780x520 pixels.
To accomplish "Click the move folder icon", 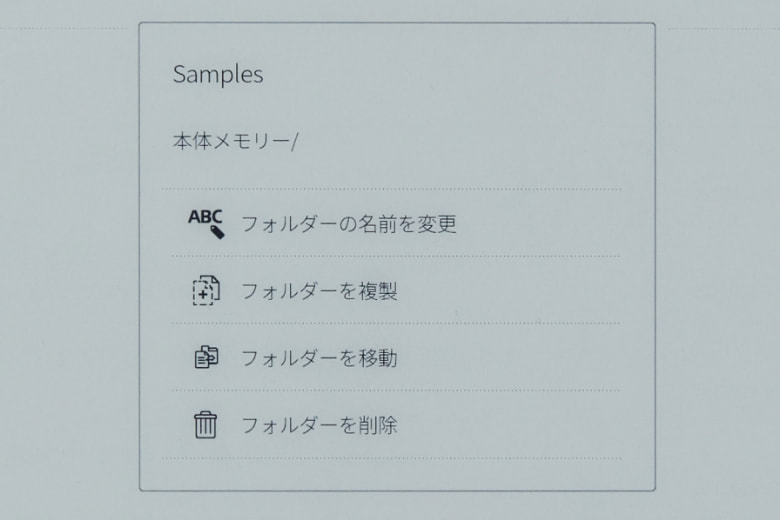I will (205, 358).
